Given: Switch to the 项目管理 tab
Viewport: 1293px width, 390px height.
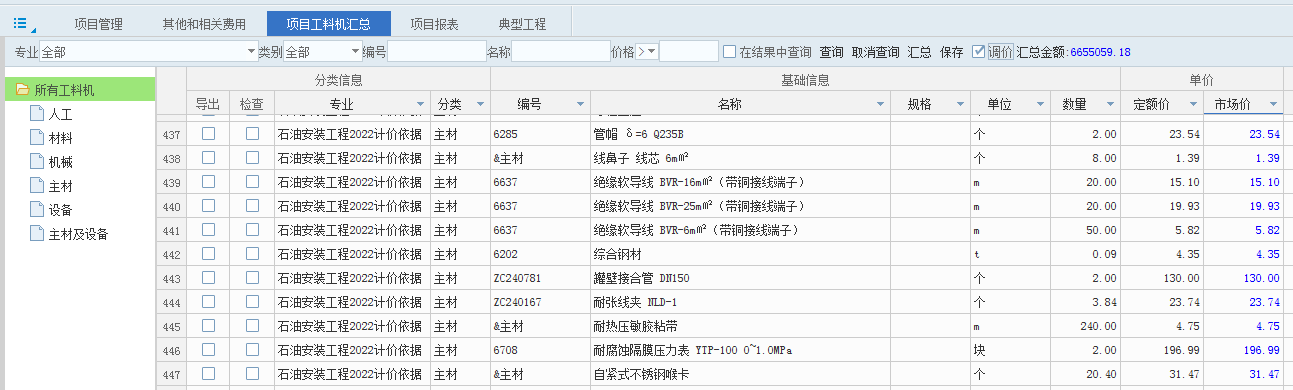Looking at the screenshot, I should click(98, 24).
